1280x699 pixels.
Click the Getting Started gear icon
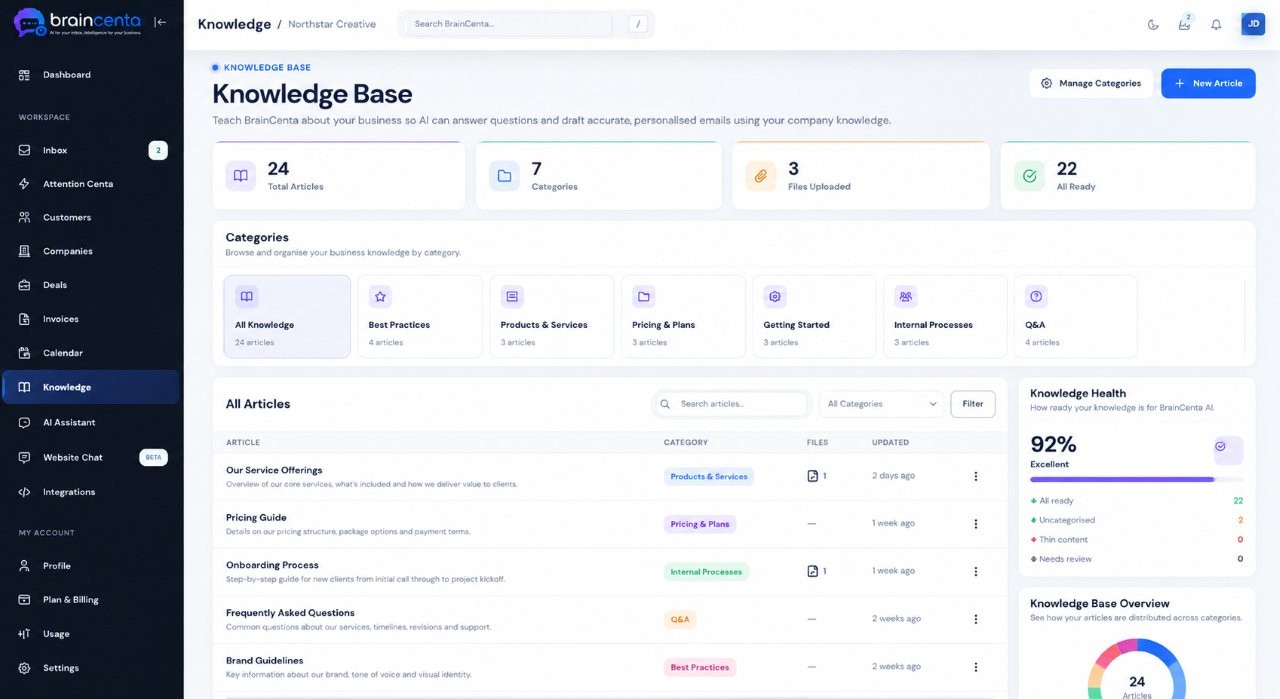point(775,297)
